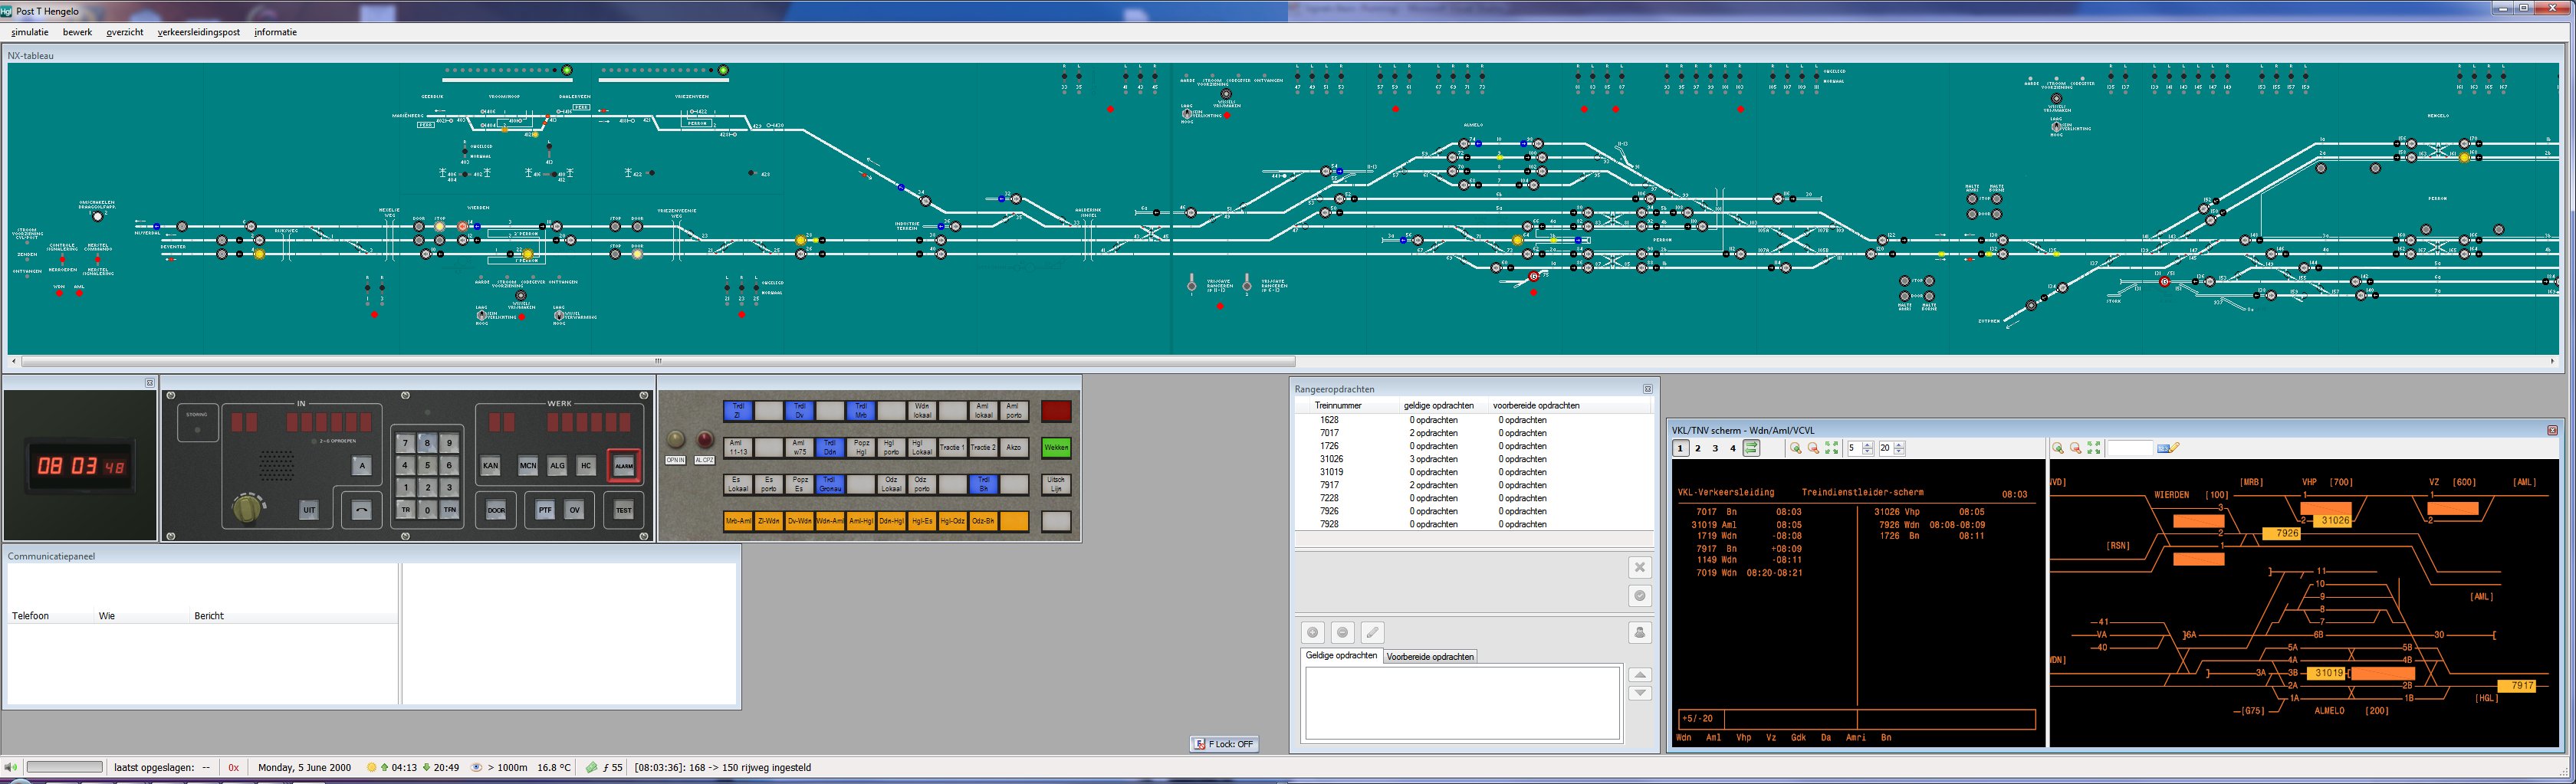The image size is (2576, 784).
Task: Click the orange Wdn-Aml button
Action: click(830, 521)
